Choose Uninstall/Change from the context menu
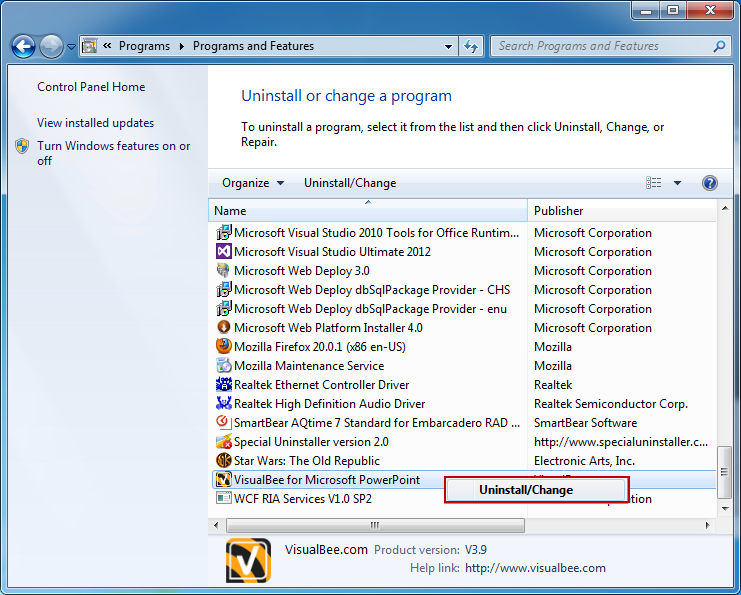This screenshot has height=595, width=741. pos(536,490)
